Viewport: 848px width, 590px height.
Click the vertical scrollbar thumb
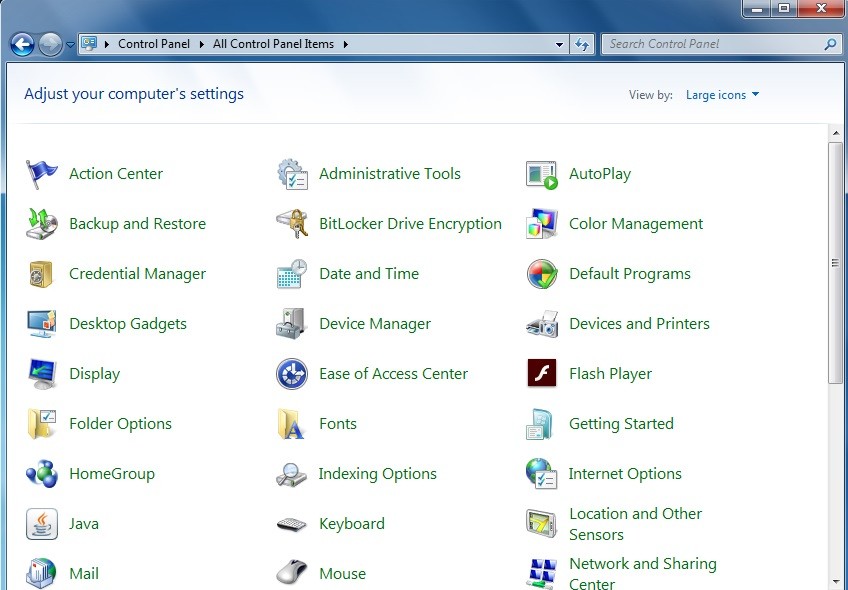836,263
